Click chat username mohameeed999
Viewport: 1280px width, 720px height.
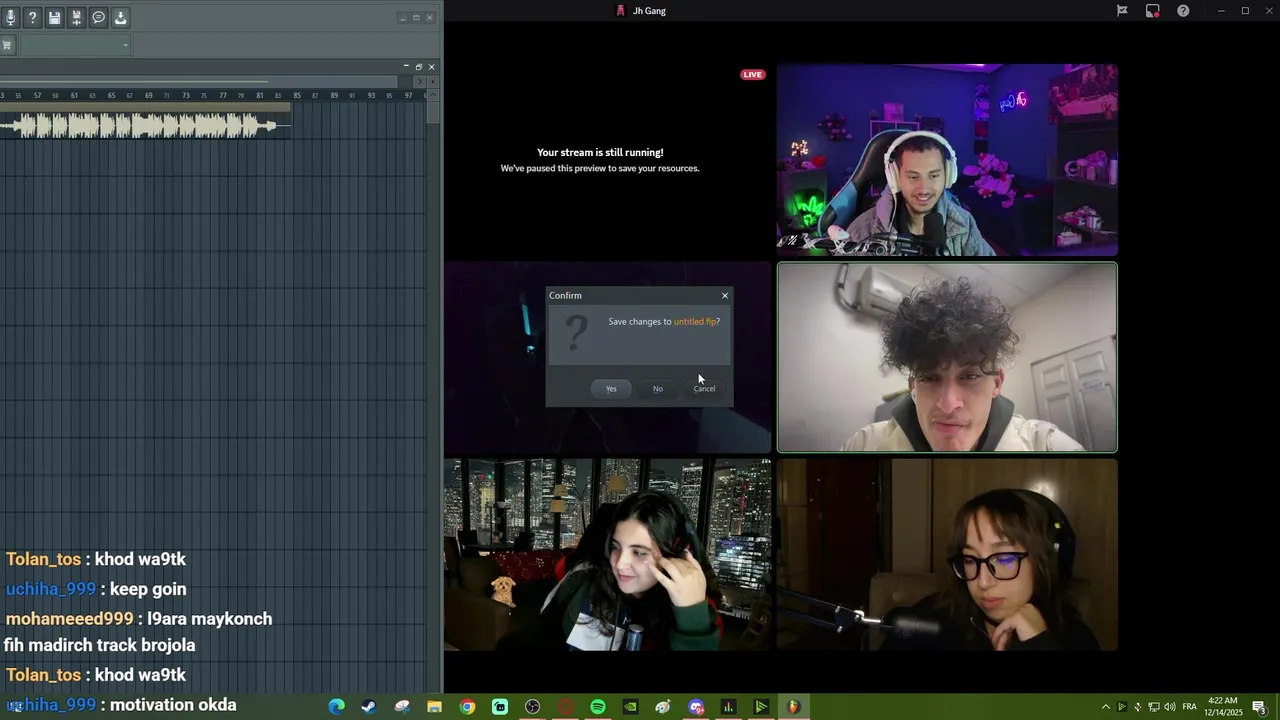pos(69,619)
